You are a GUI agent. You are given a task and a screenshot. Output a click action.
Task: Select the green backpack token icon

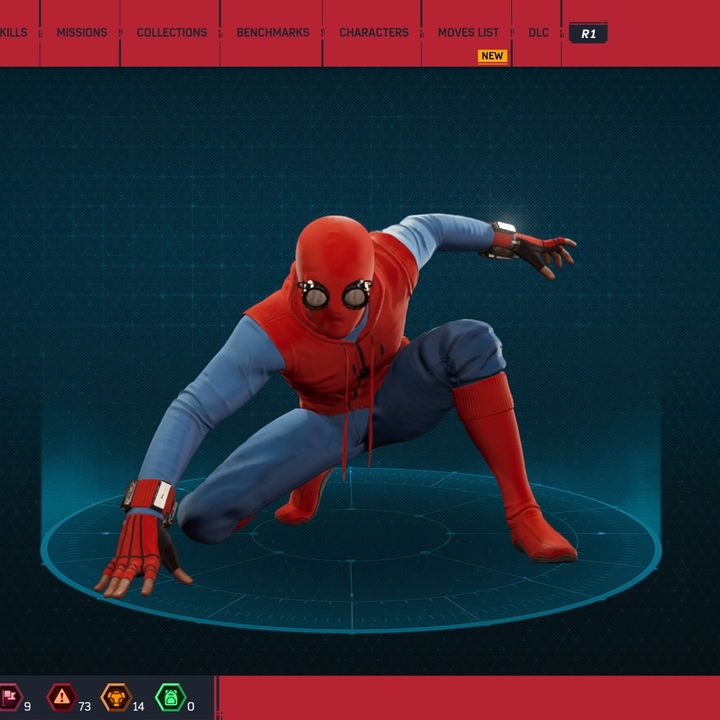(x=170, y=697)
